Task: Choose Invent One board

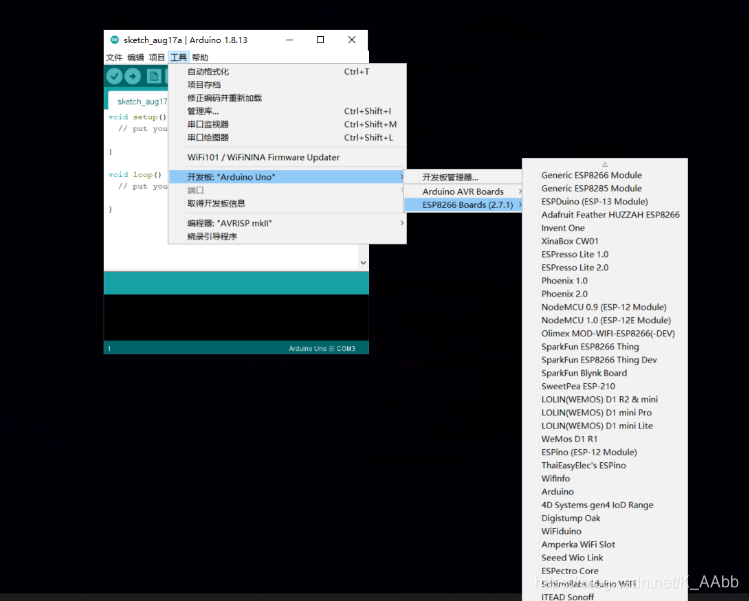Action: [605, 228]
